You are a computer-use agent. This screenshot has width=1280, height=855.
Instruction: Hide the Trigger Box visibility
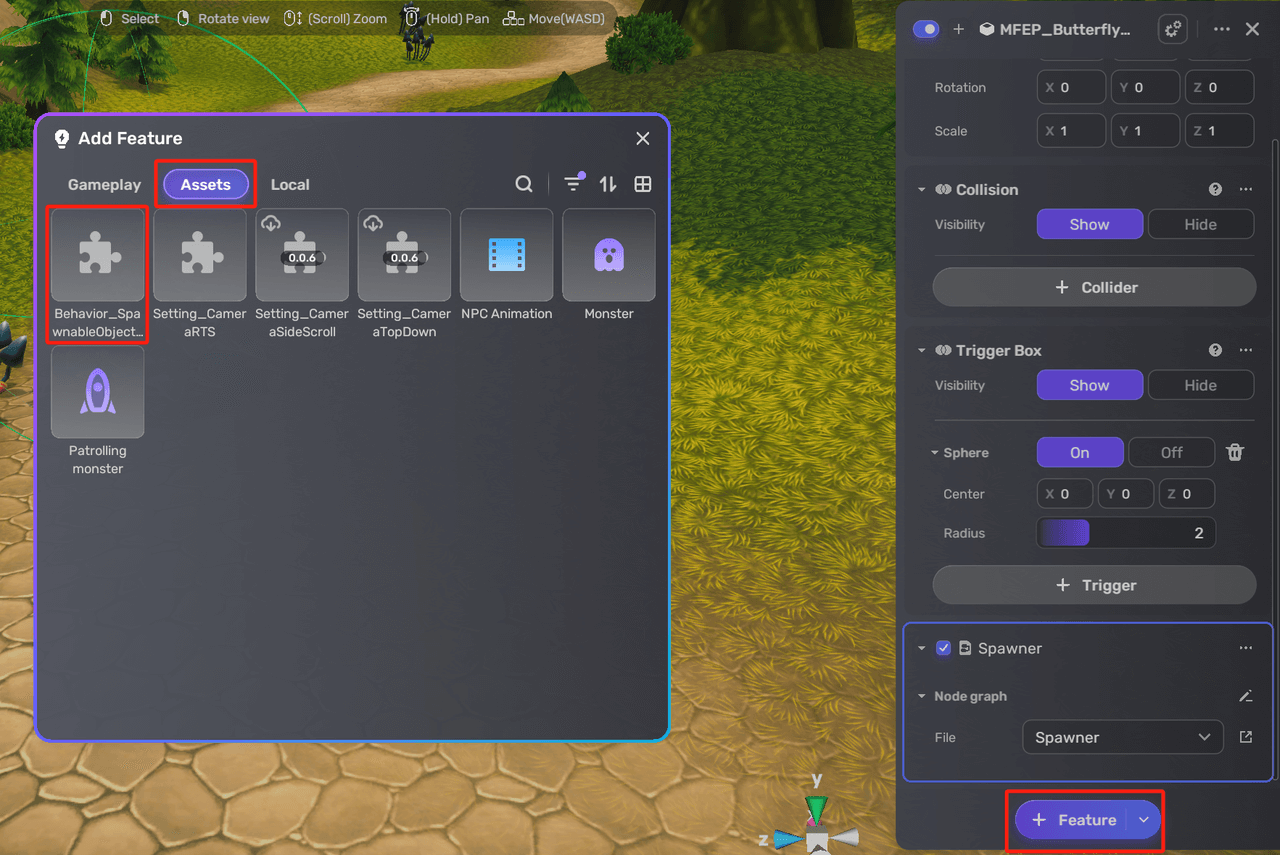coord(1200,385)
